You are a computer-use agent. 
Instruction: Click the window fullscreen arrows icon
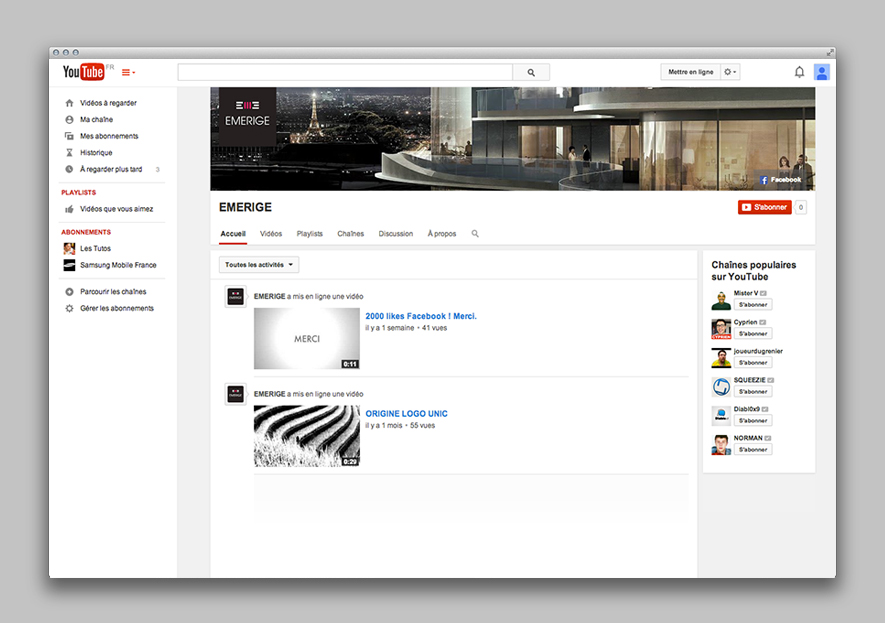tap(830, 52)
